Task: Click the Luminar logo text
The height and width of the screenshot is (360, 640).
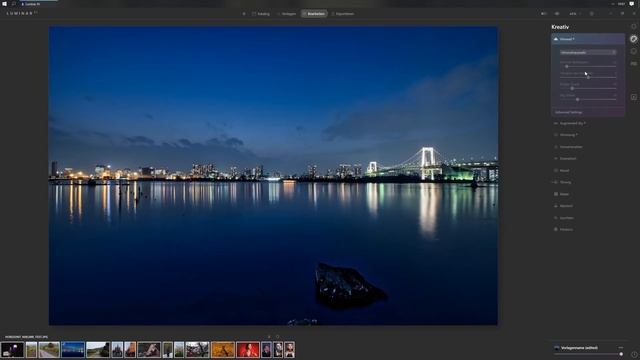Action: pyautogui.click(x=22, y=13)
